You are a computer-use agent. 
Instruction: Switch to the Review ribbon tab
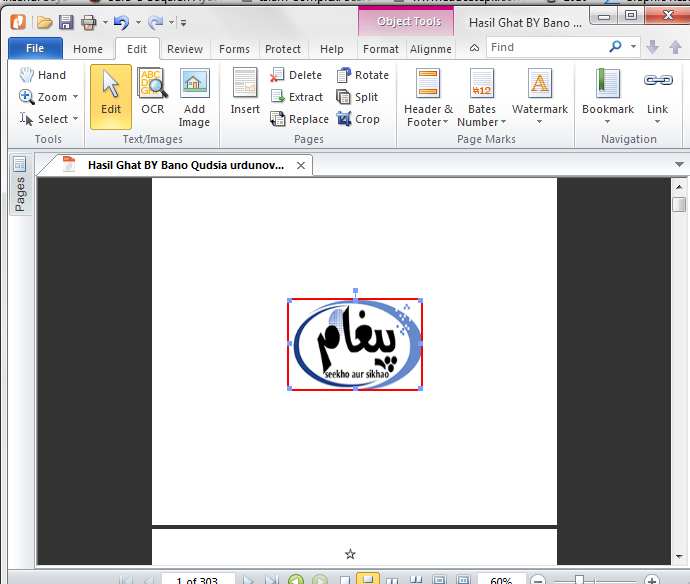pos(184,49)
